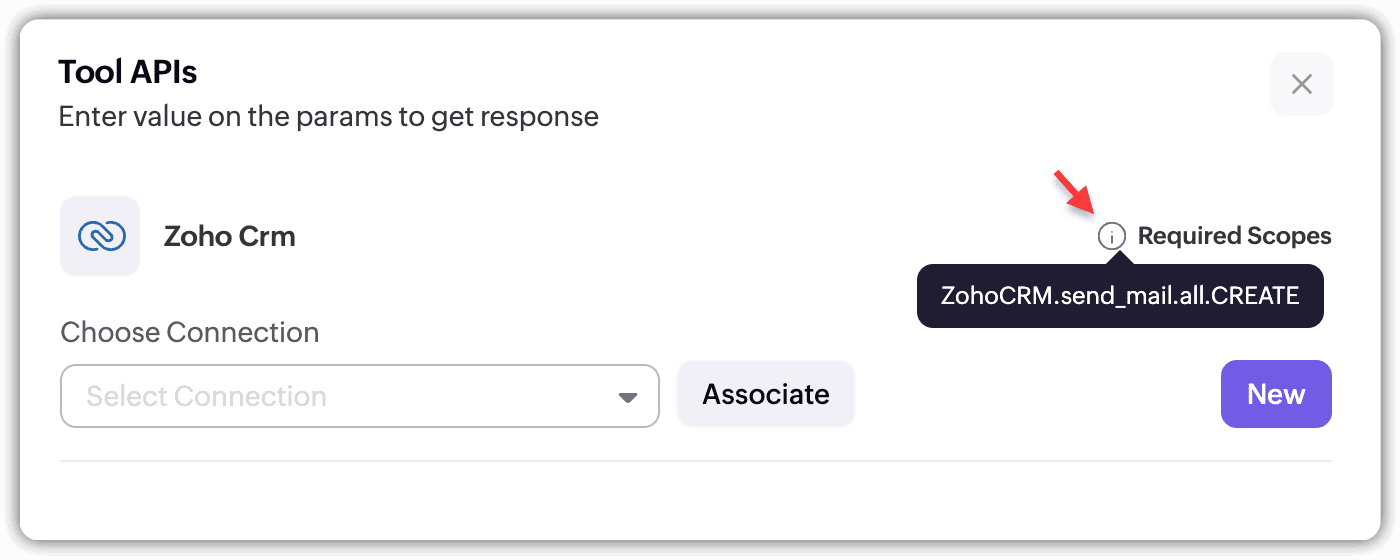Click the ZohoCRM.send_mail.all.CREATE scope tooltip
The image size is (1400, 560).
(x=1119, y=296)
